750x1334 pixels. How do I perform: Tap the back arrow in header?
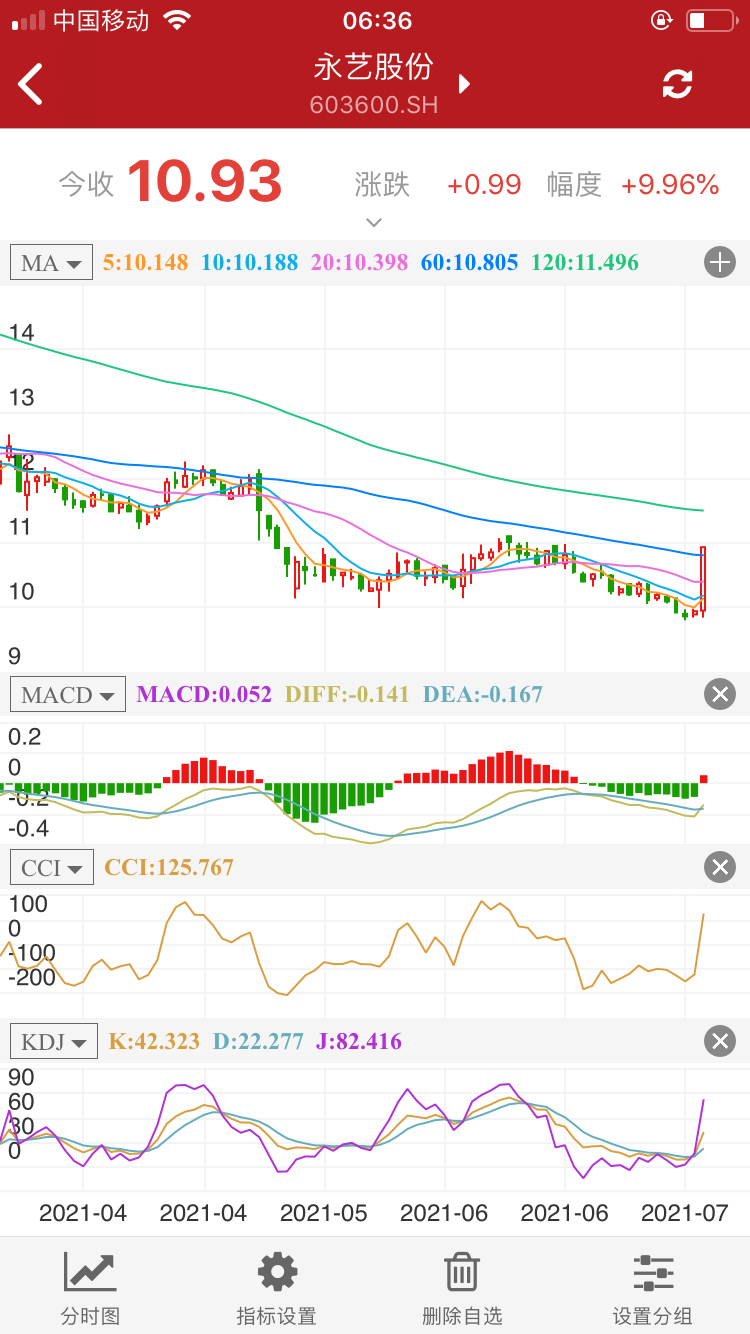[x=32, y=84]
